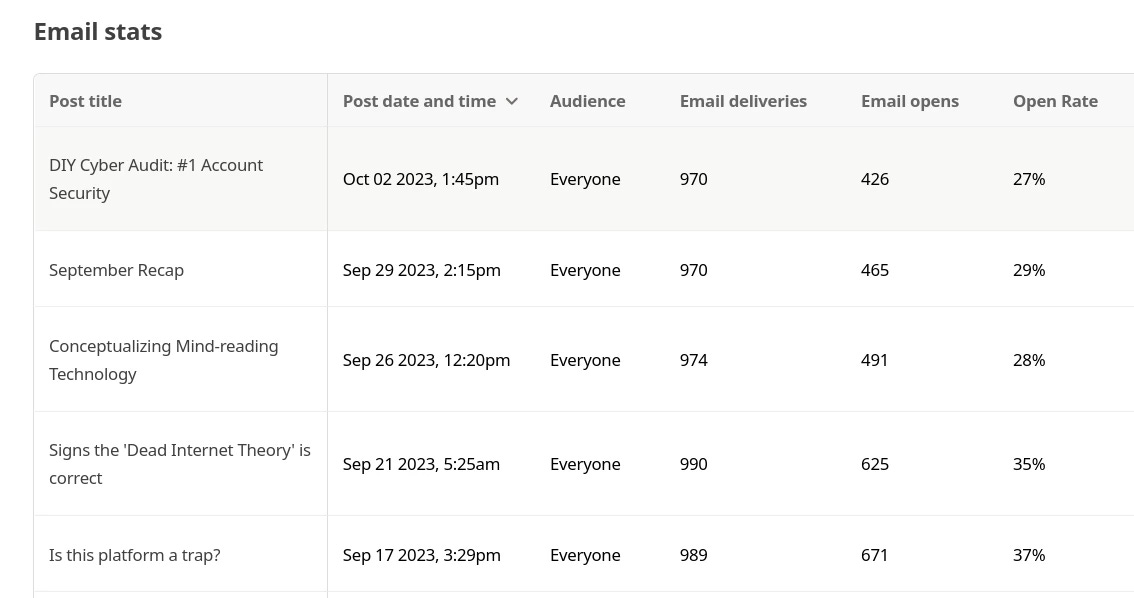Click the Email stats heading
1134x598 pixels.
(98, 32)
